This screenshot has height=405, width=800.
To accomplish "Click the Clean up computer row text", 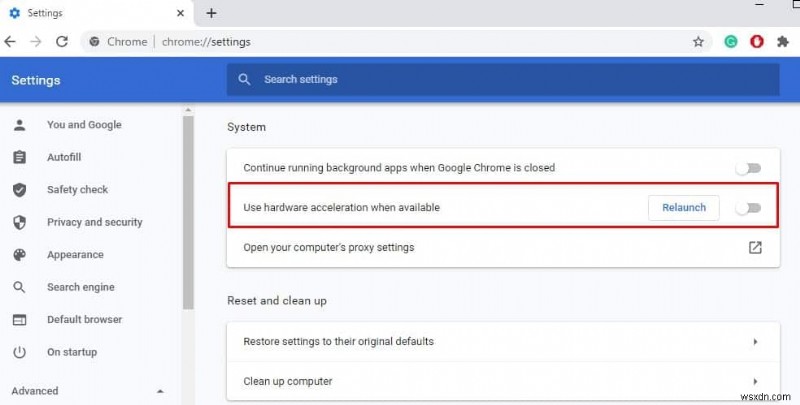I will pos(288,382).
